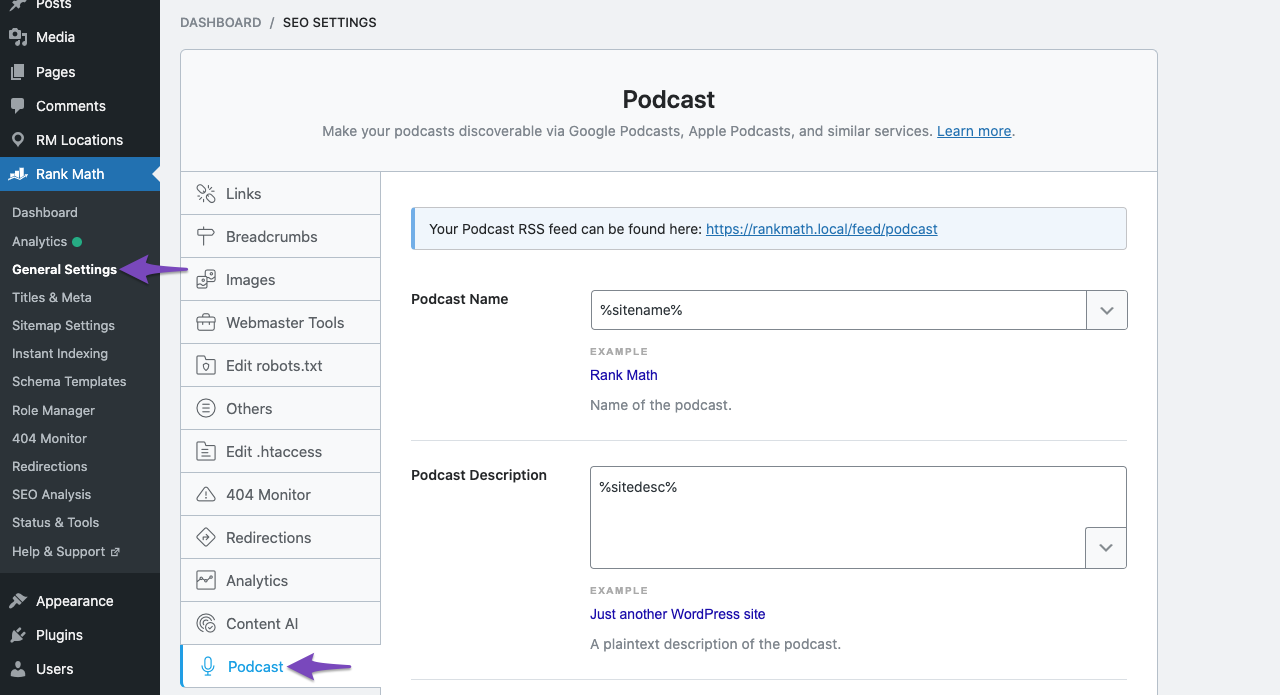Open Instant Indexing
Screen dimensions: 1280x695
point(60,353)
